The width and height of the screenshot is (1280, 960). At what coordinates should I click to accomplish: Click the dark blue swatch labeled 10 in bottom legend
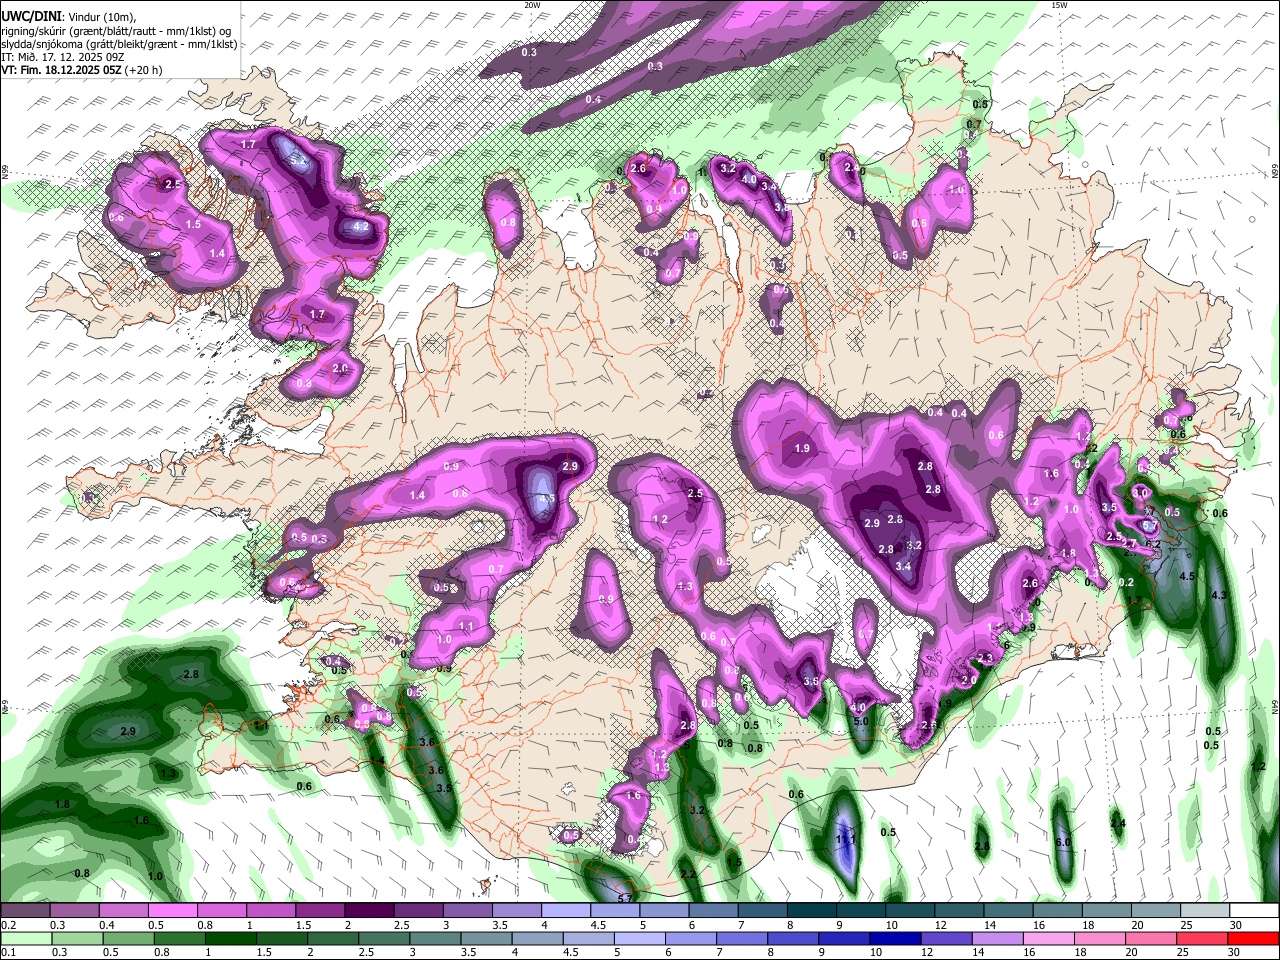pos(894,939)
